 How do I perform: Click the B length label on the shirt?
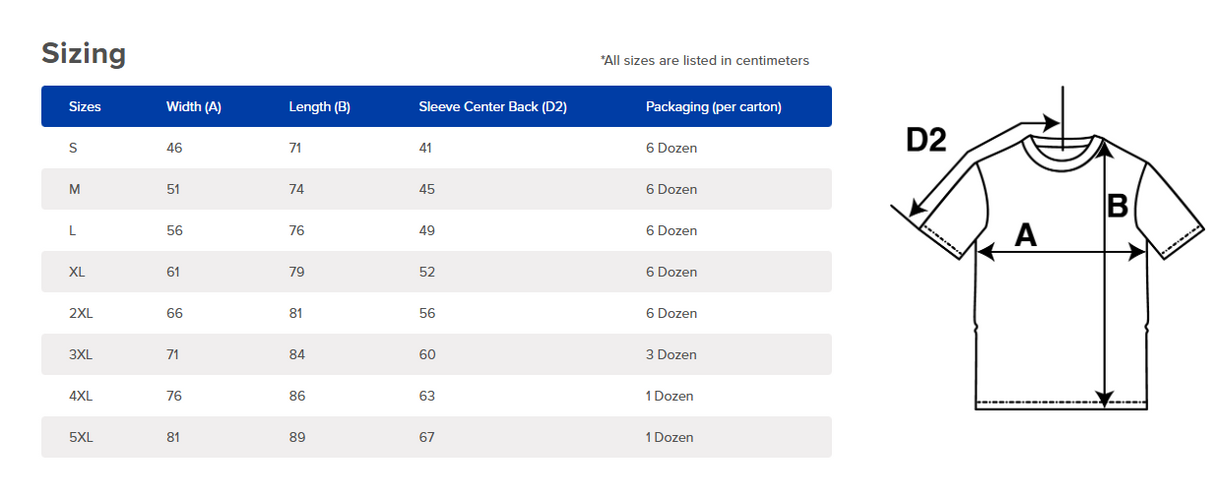(x=1117, y=207)
